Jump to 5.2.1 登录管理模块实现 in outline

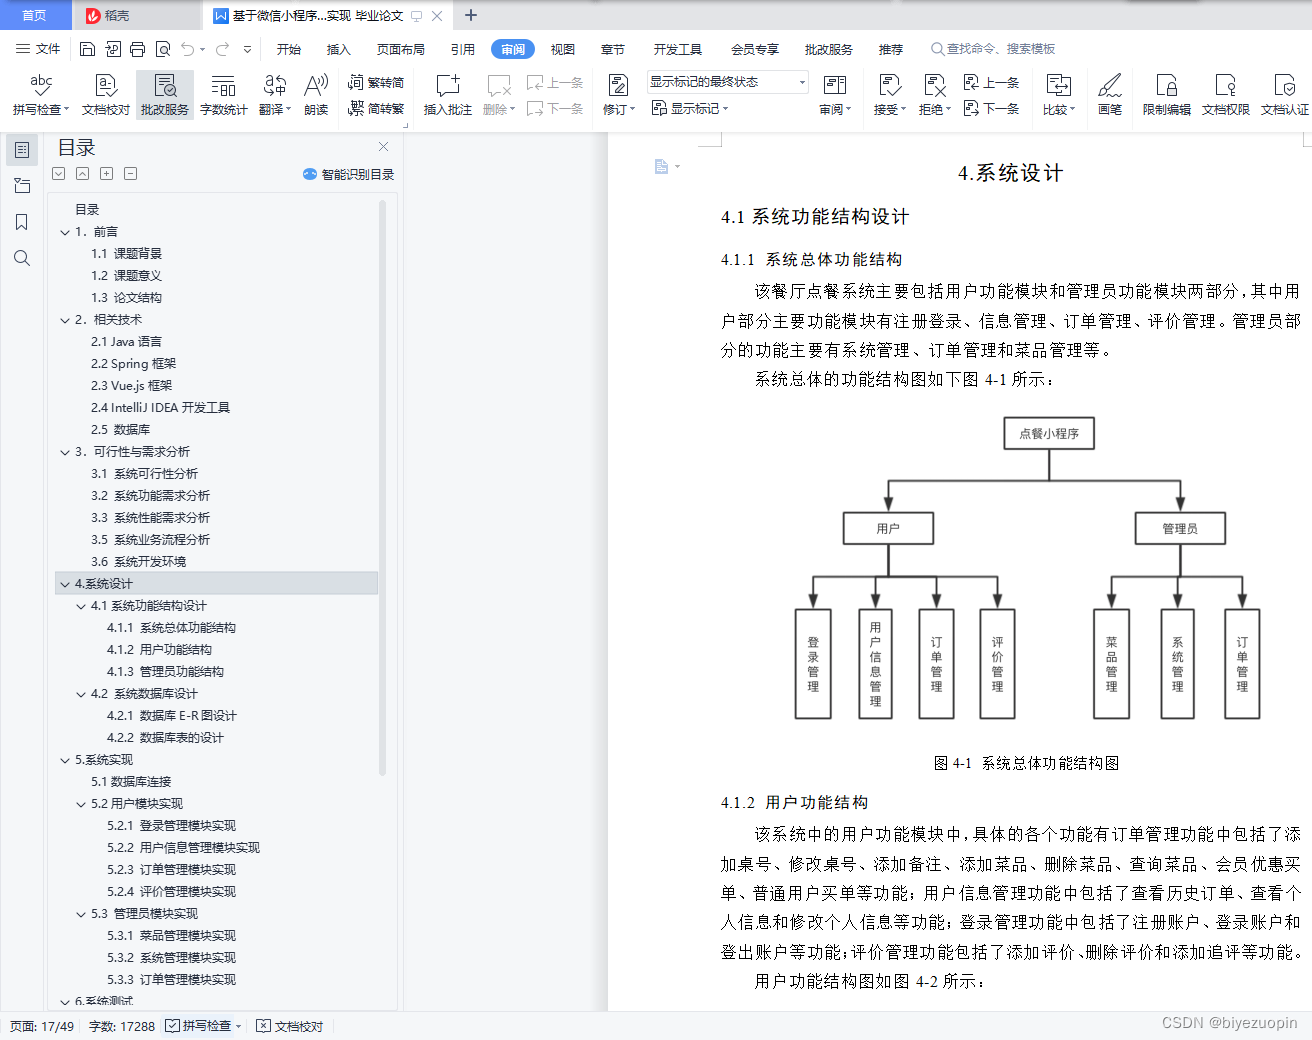point(171,826)
